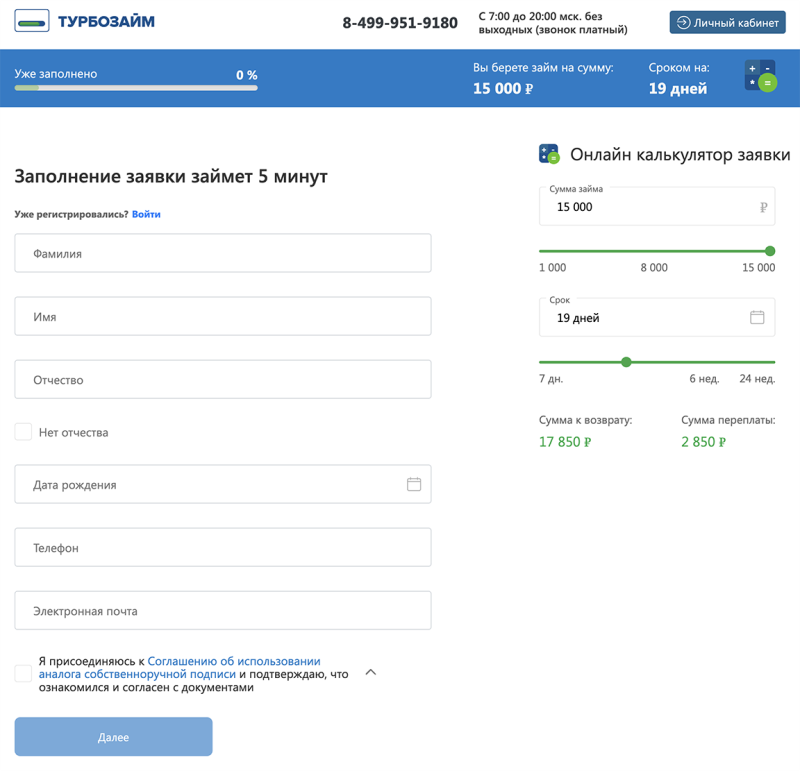This screenshot has height=771, width=800.
Task: Click the Войти link
Action: pyautogui.click(x=146, y=214)
